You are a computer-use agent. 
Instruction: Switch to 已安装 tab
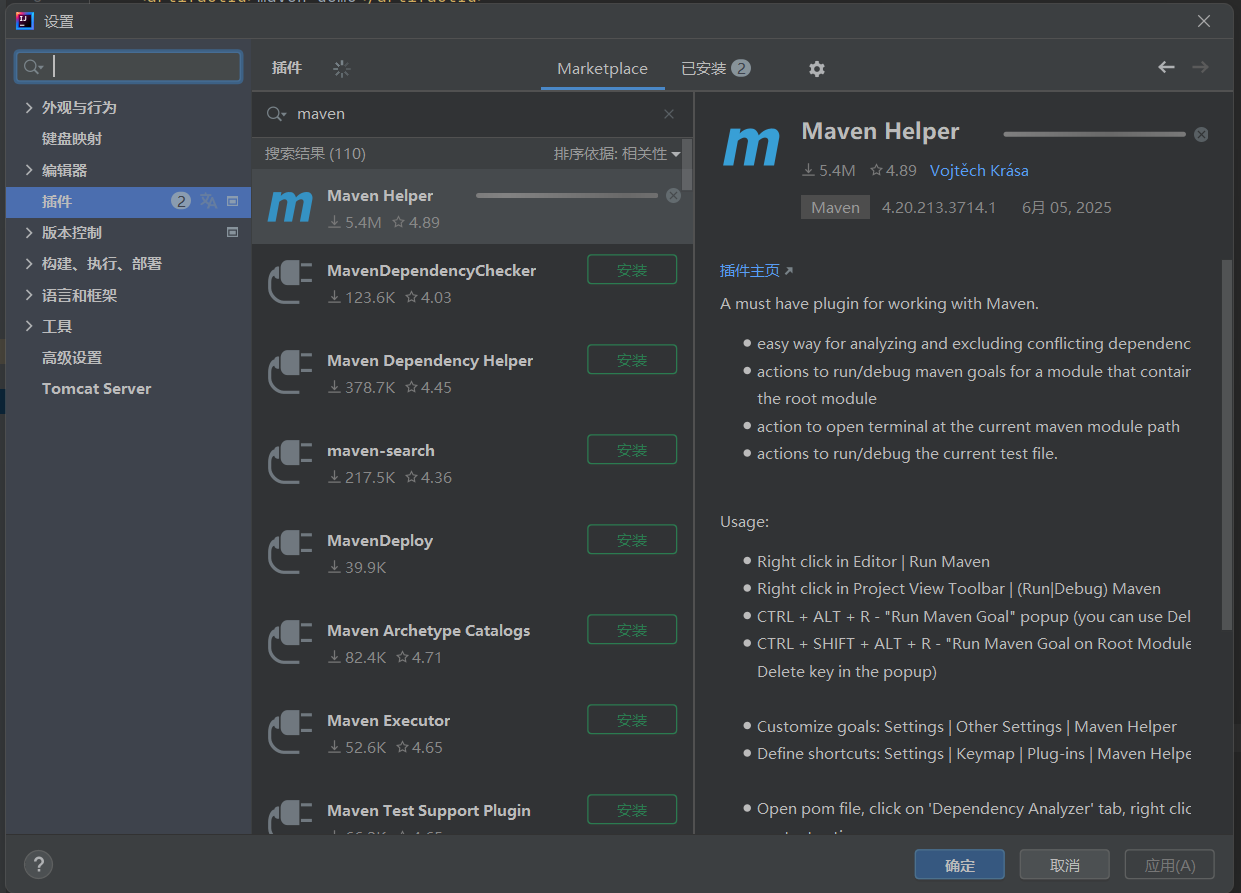click(x=715, y=68)
